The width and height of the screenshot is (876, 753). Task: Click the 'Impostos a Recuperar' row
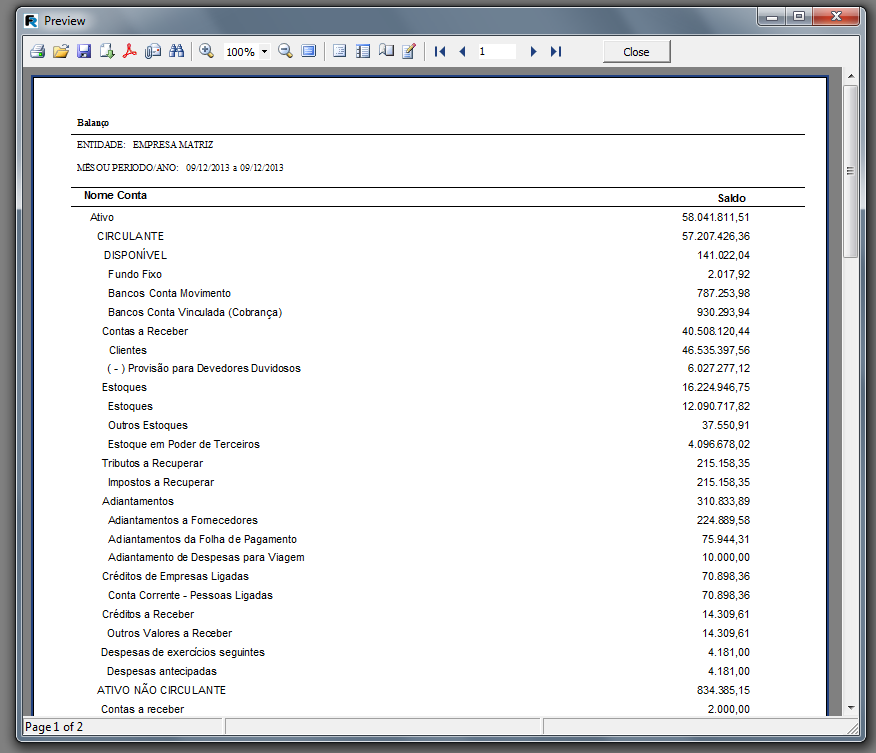point(161,482)
